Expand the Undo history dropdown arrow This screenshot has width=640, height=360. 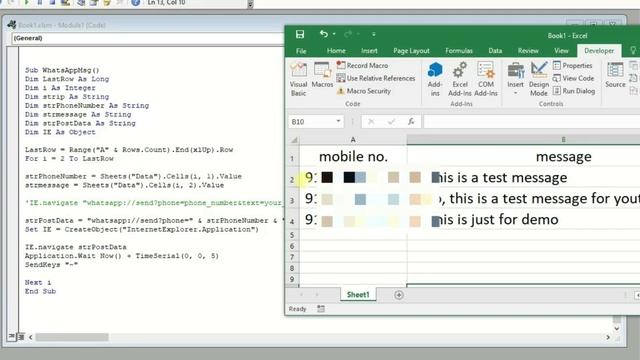(x=334, y=34)
